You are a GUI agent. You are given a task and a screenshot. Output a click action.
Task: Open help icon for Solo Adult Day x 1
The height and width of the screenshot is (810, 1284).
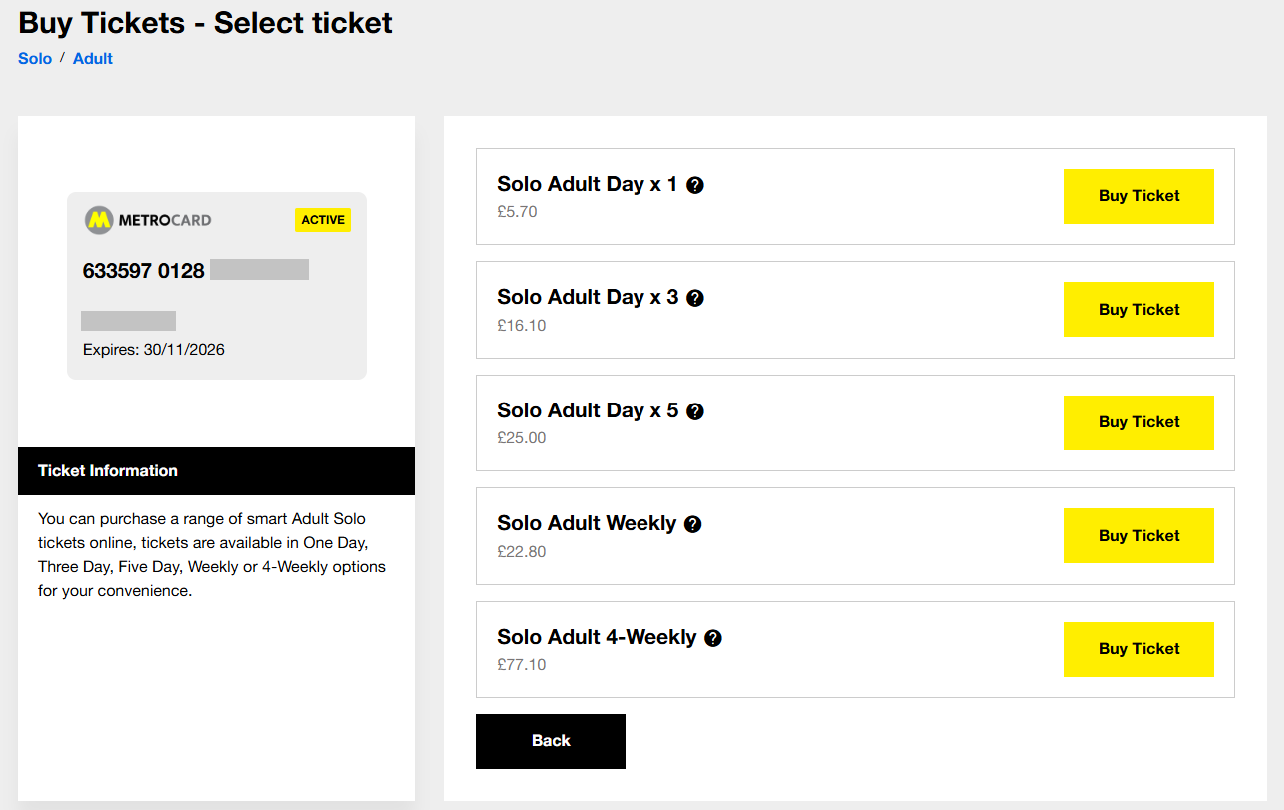coord(695,185)
